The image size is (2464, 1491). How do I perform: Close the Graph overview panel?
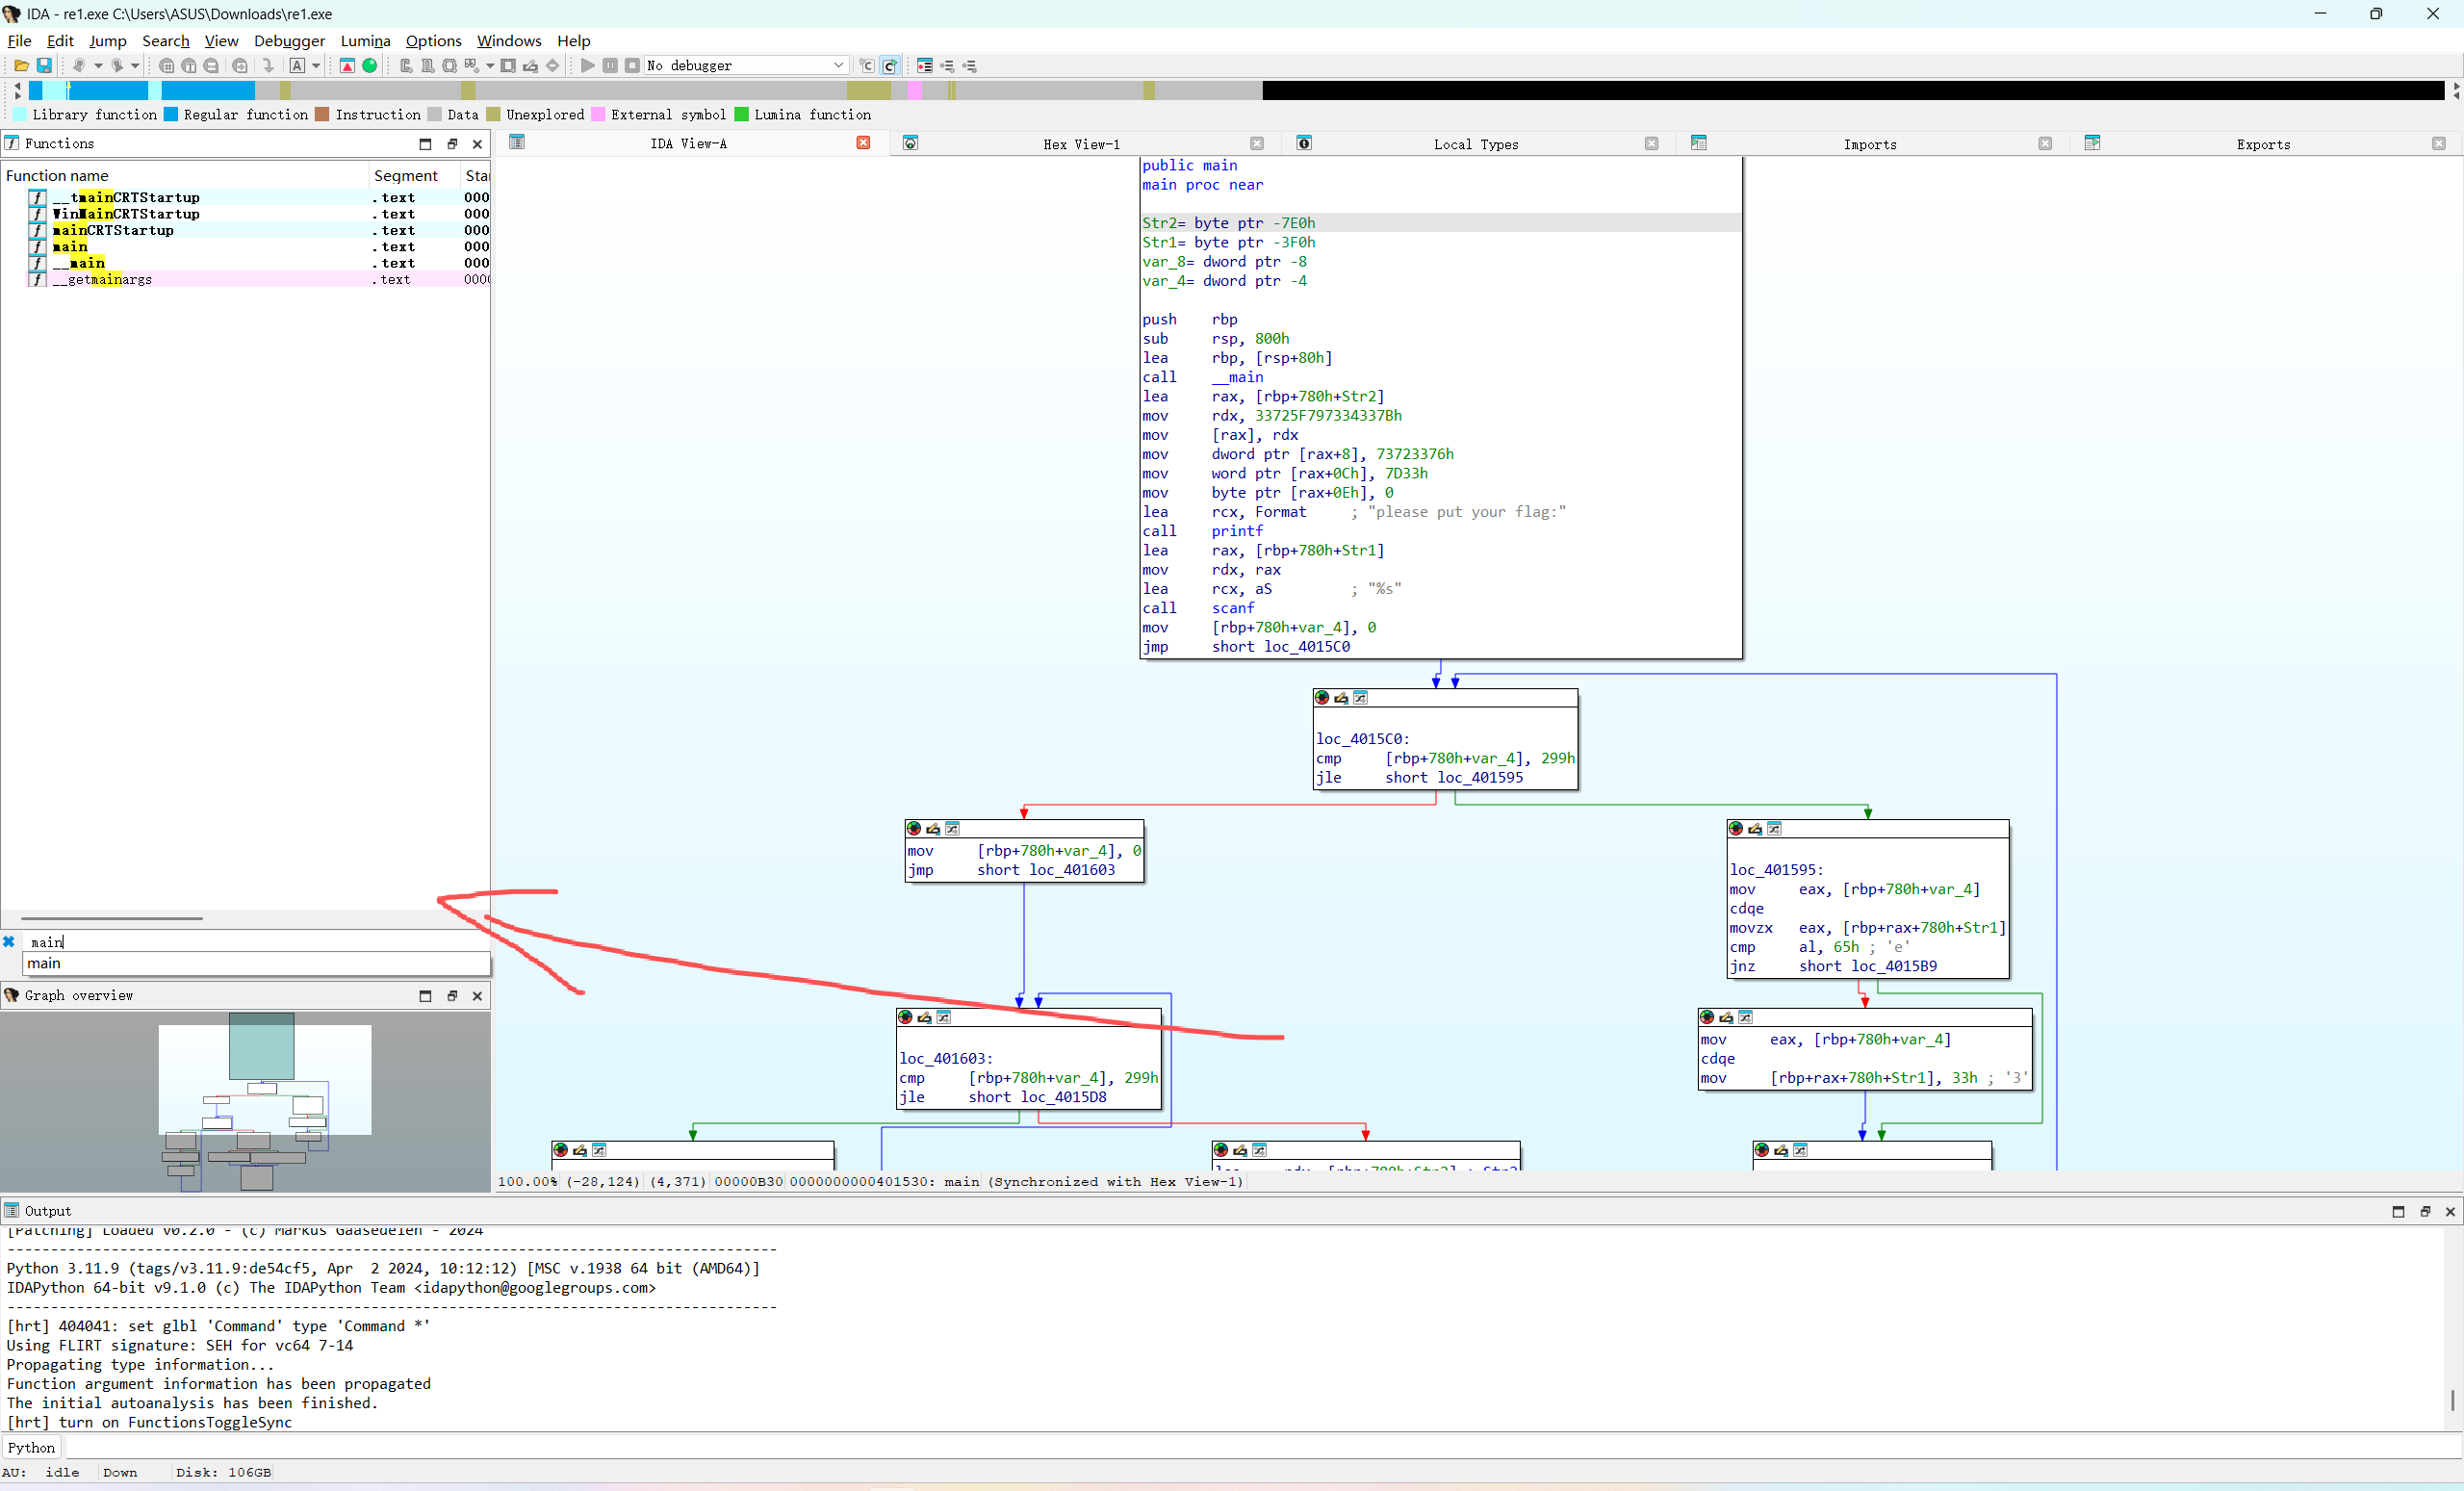(477, 996)
